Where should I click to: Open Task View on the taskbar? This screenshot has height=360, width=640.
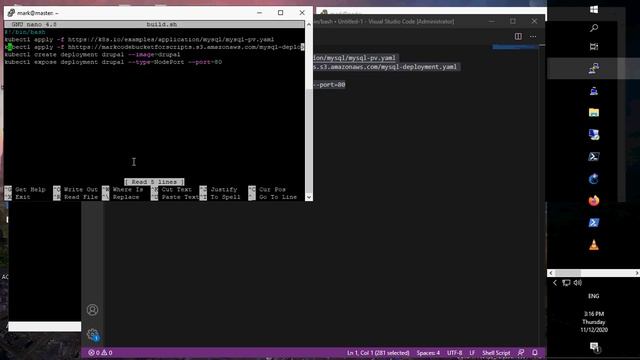point(594,47)
